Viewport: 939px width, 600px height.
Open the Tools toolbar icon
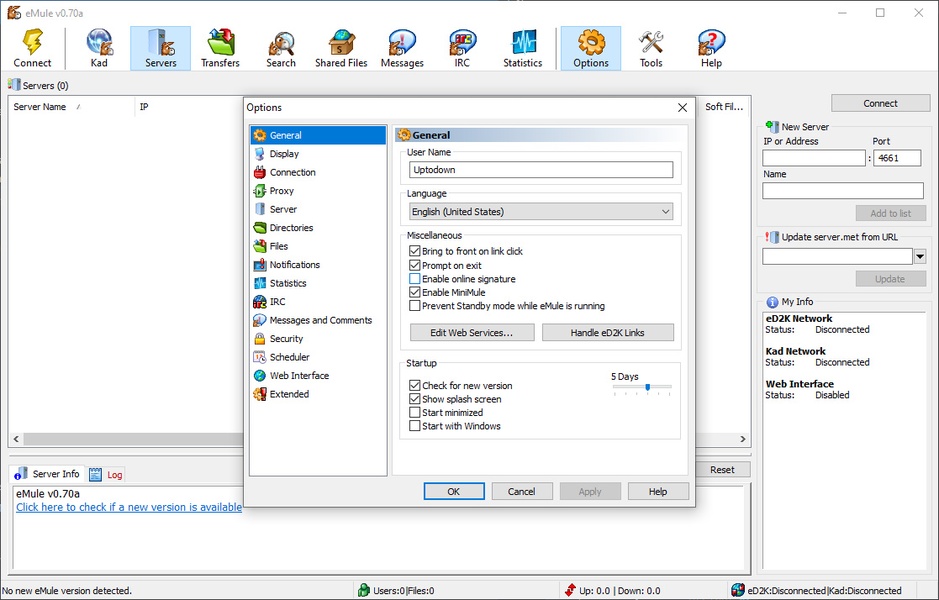[651, 48]
